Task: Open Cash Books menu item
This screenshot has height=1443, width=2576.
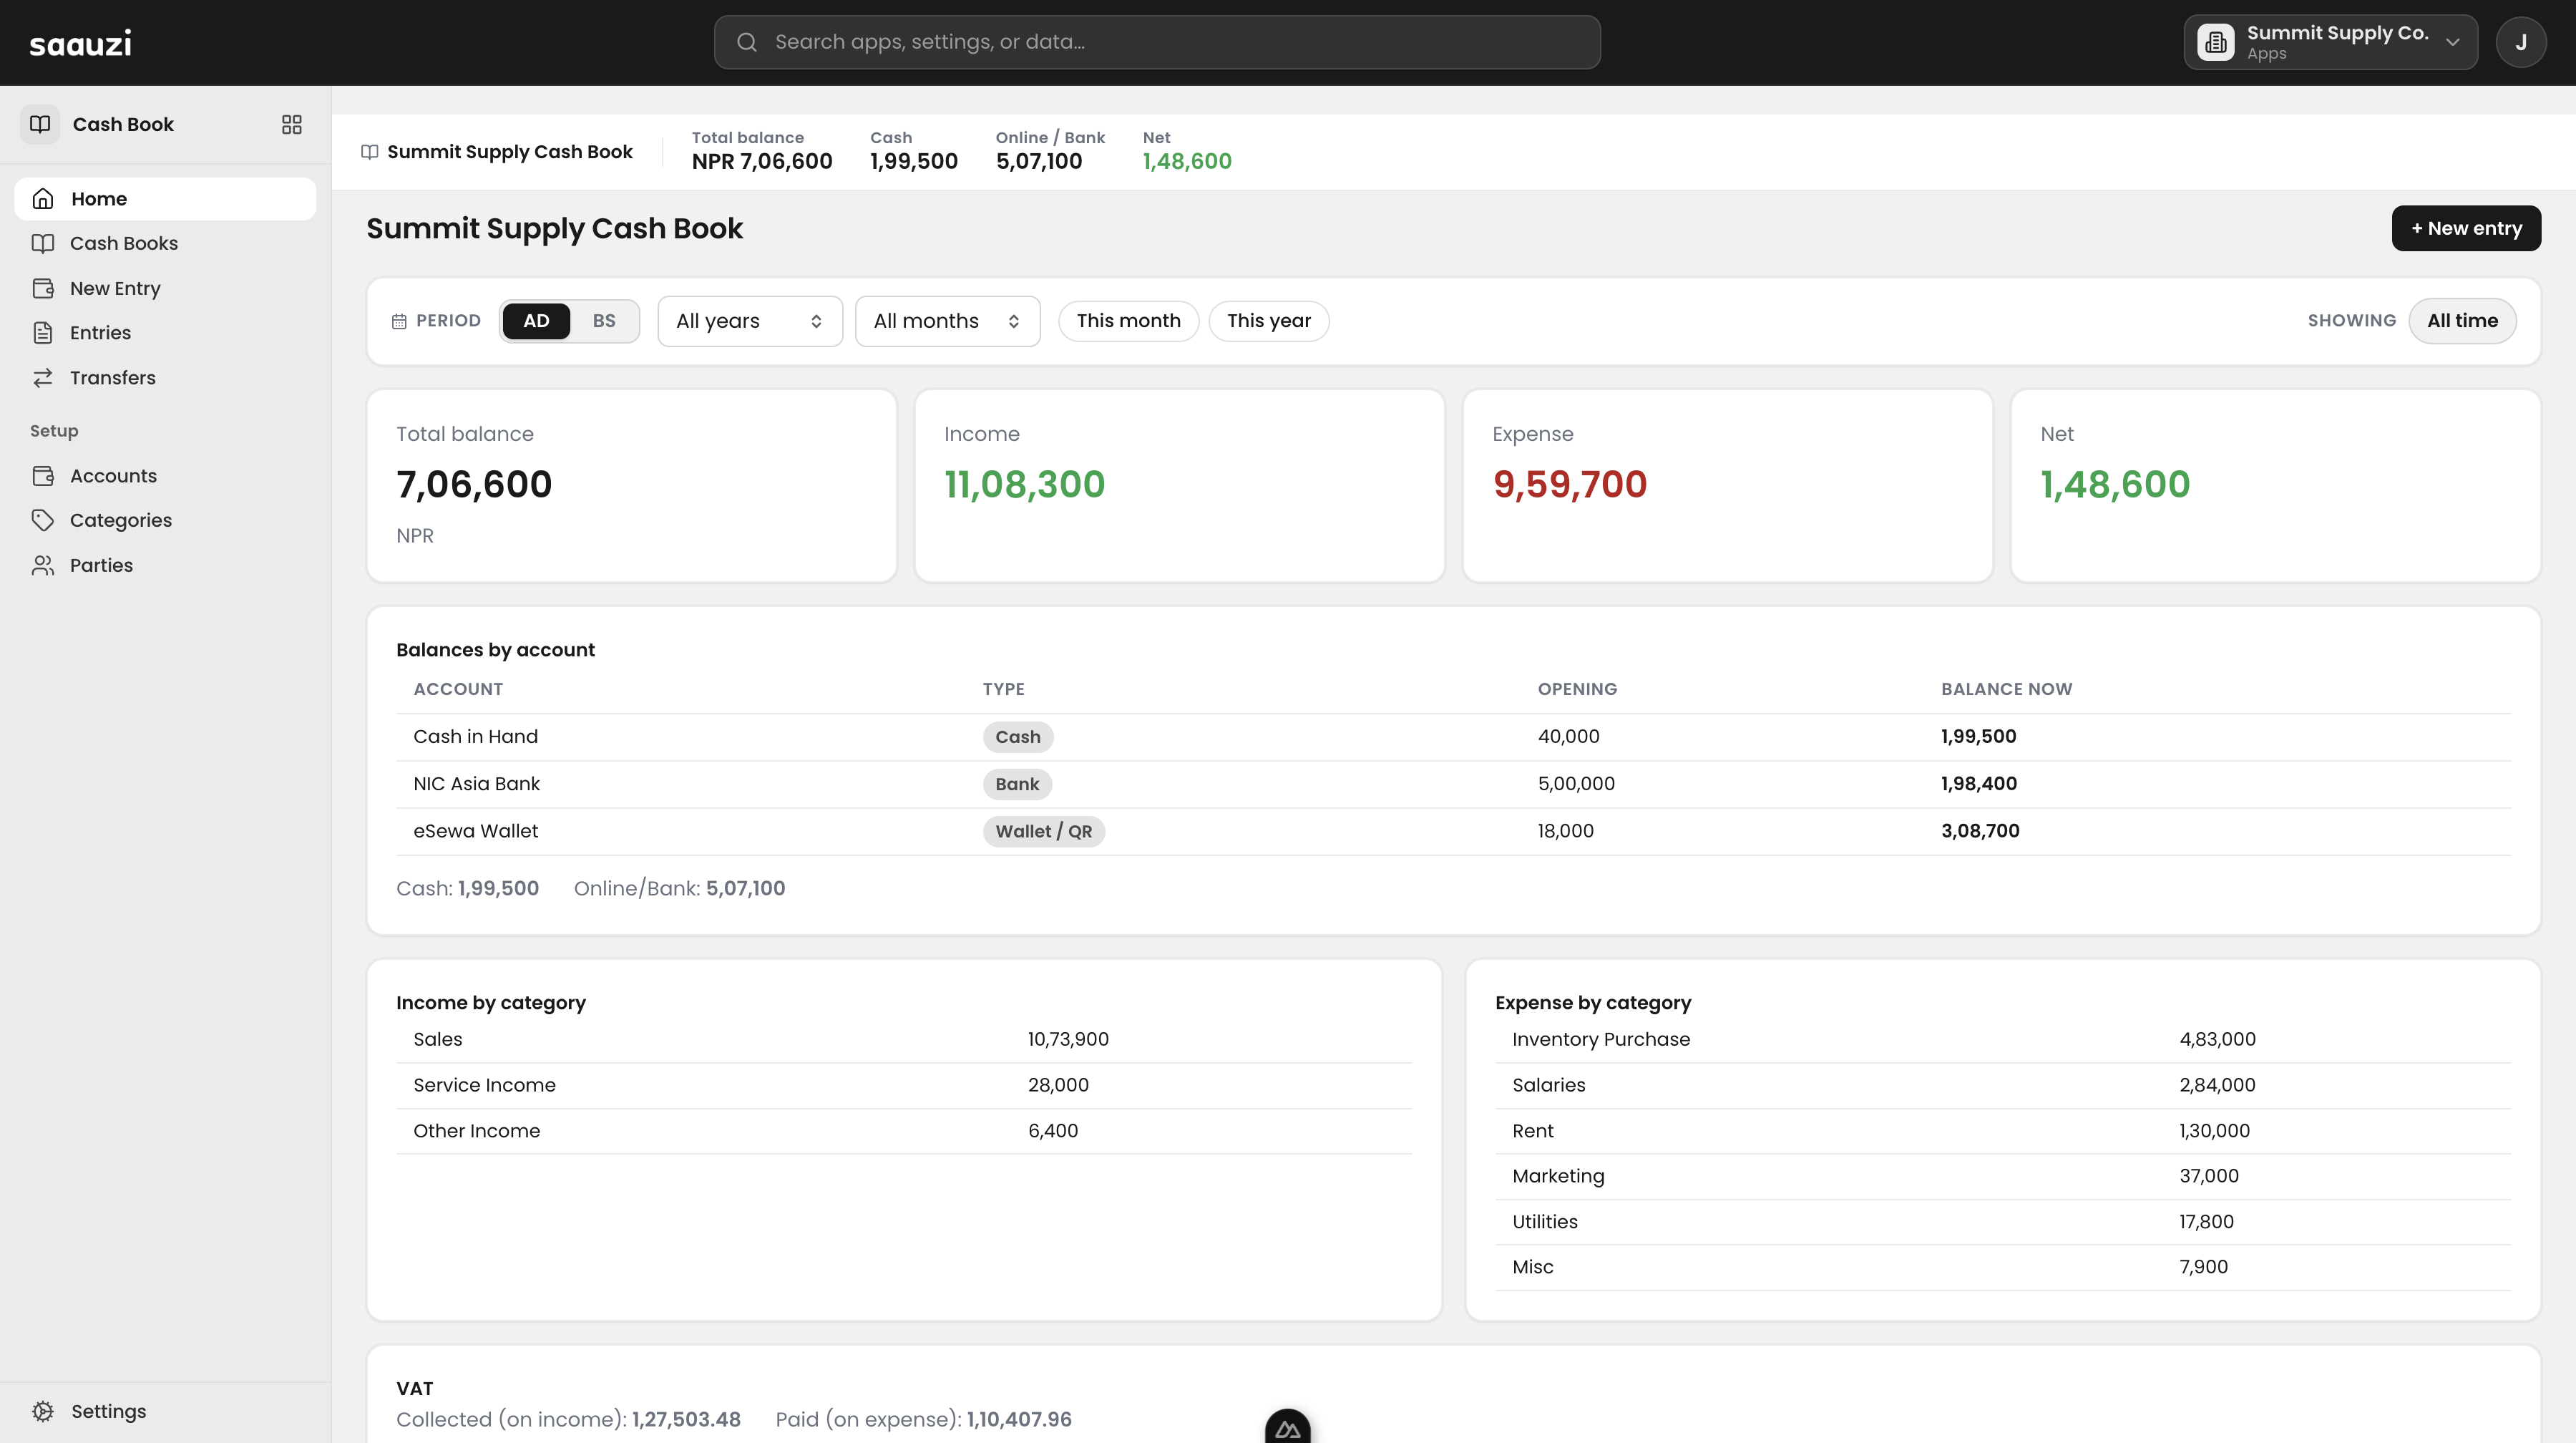Action: (x=165, y=243)
